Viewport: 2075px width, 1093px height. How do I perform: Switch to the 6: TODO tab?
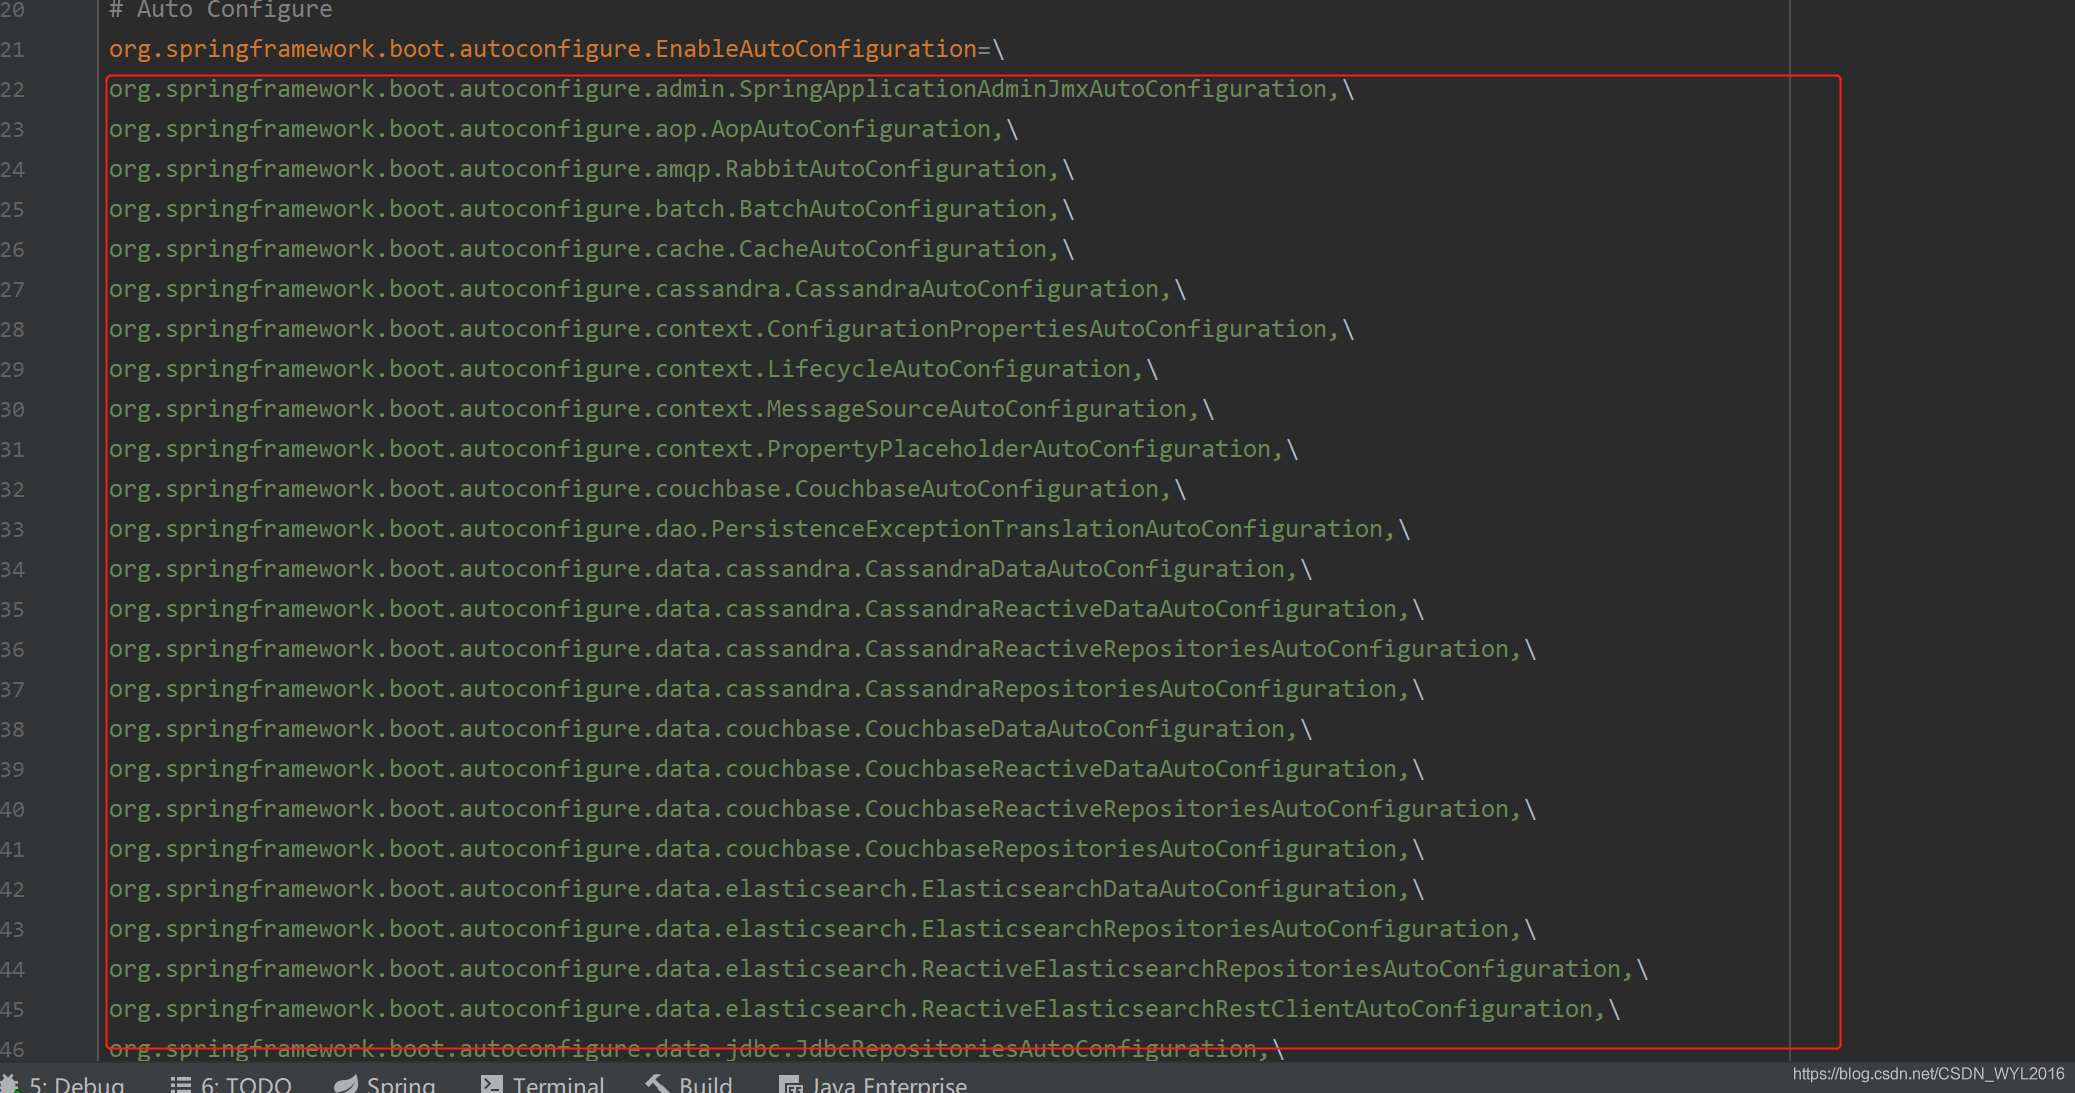coord(231,1084)
